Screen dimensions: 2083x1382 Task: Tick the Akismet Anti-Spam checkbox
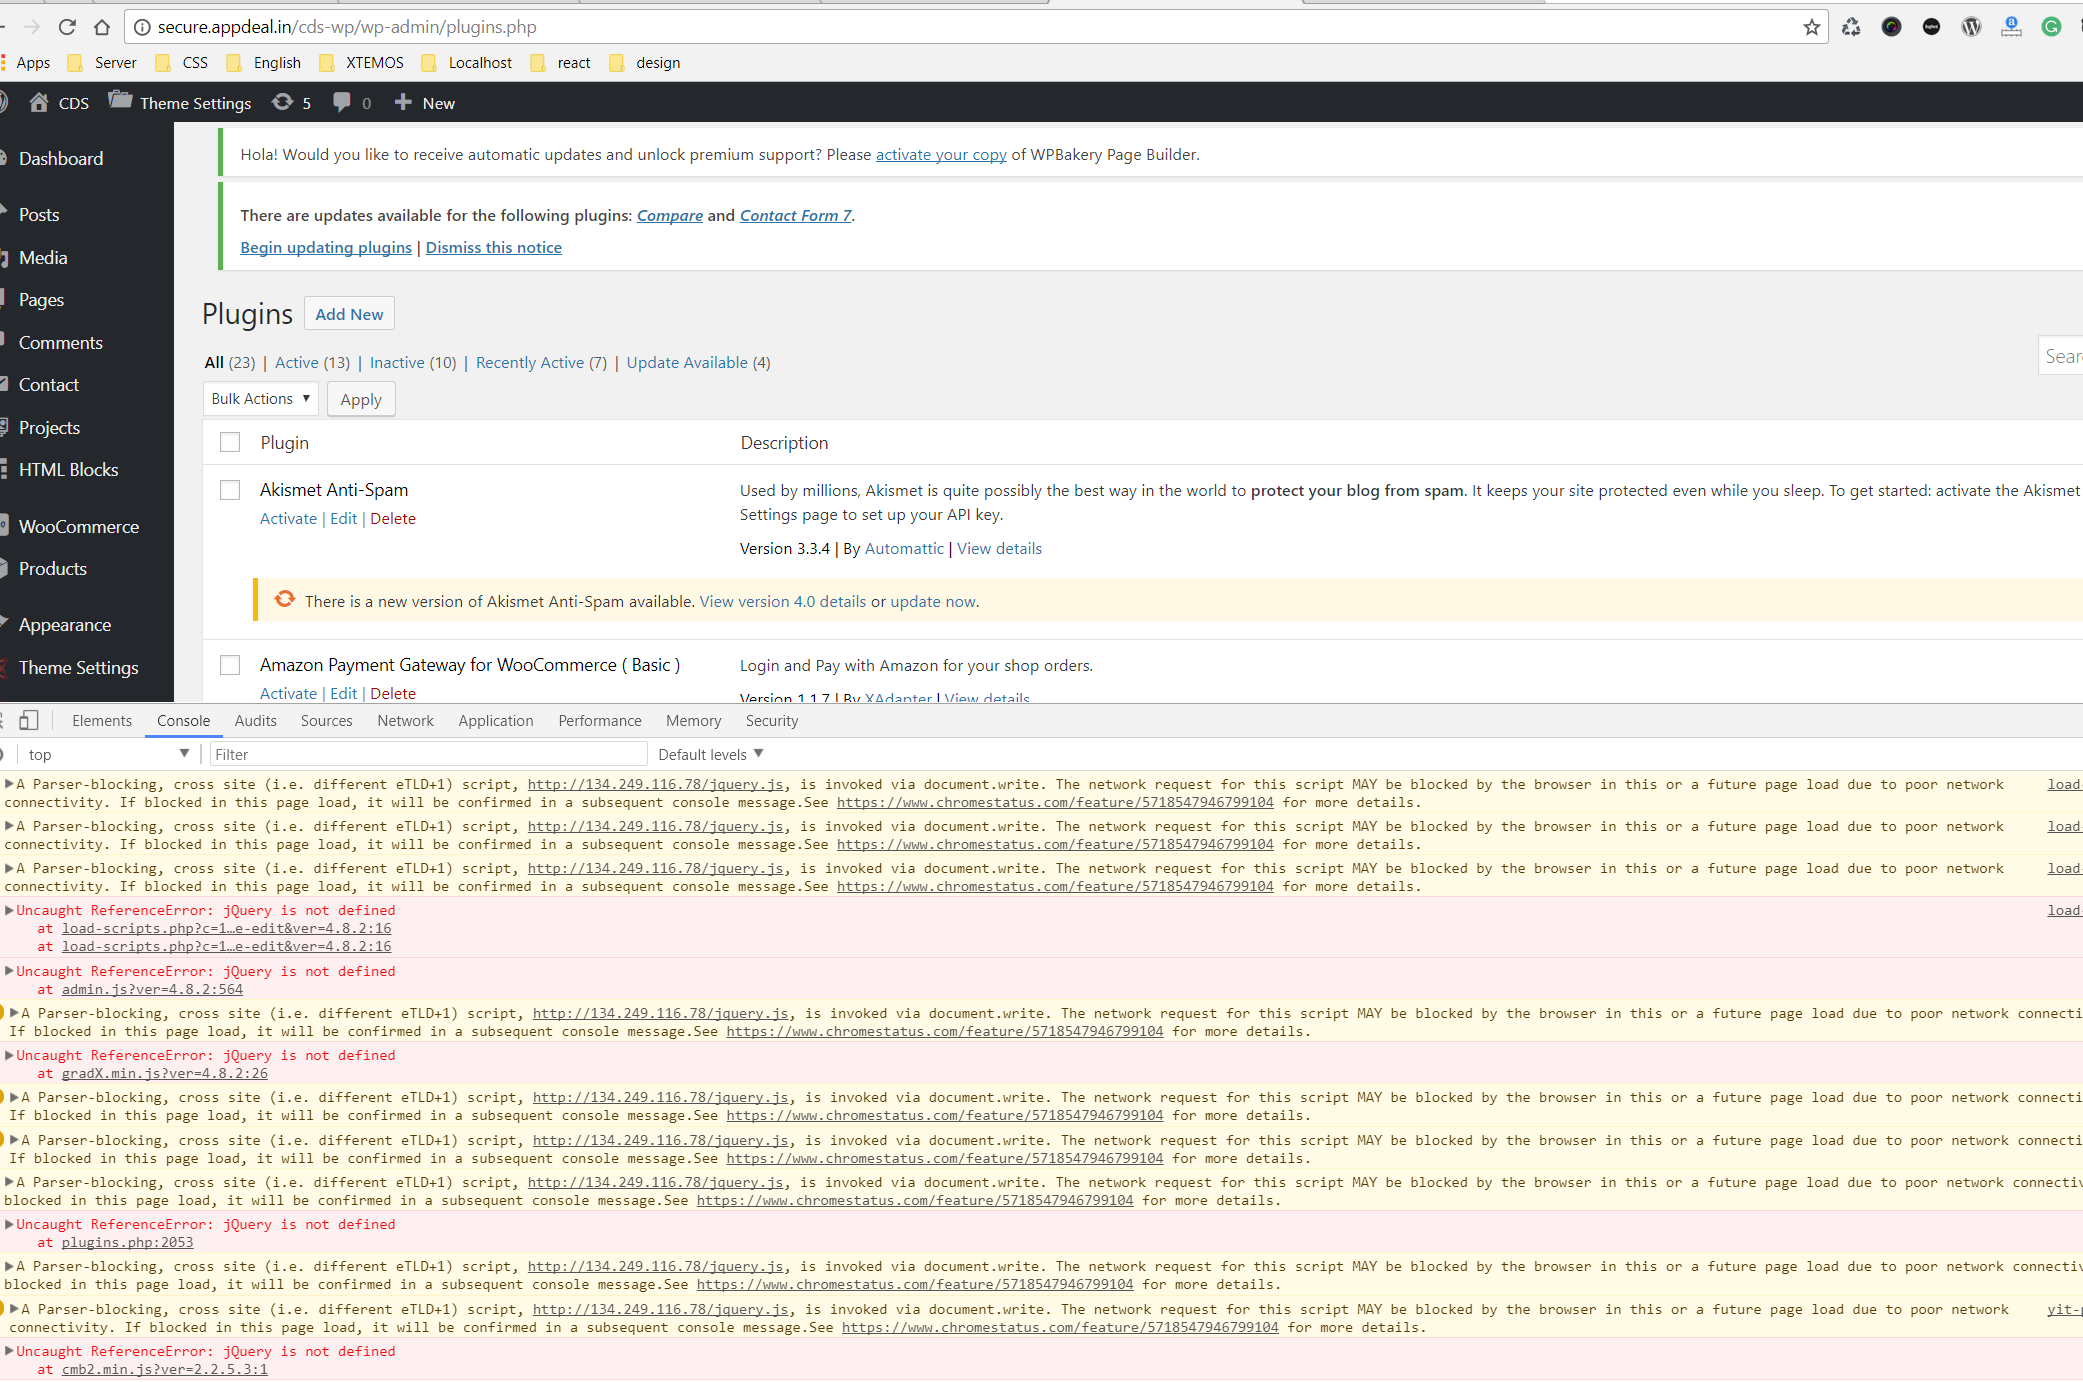[230, 490]
